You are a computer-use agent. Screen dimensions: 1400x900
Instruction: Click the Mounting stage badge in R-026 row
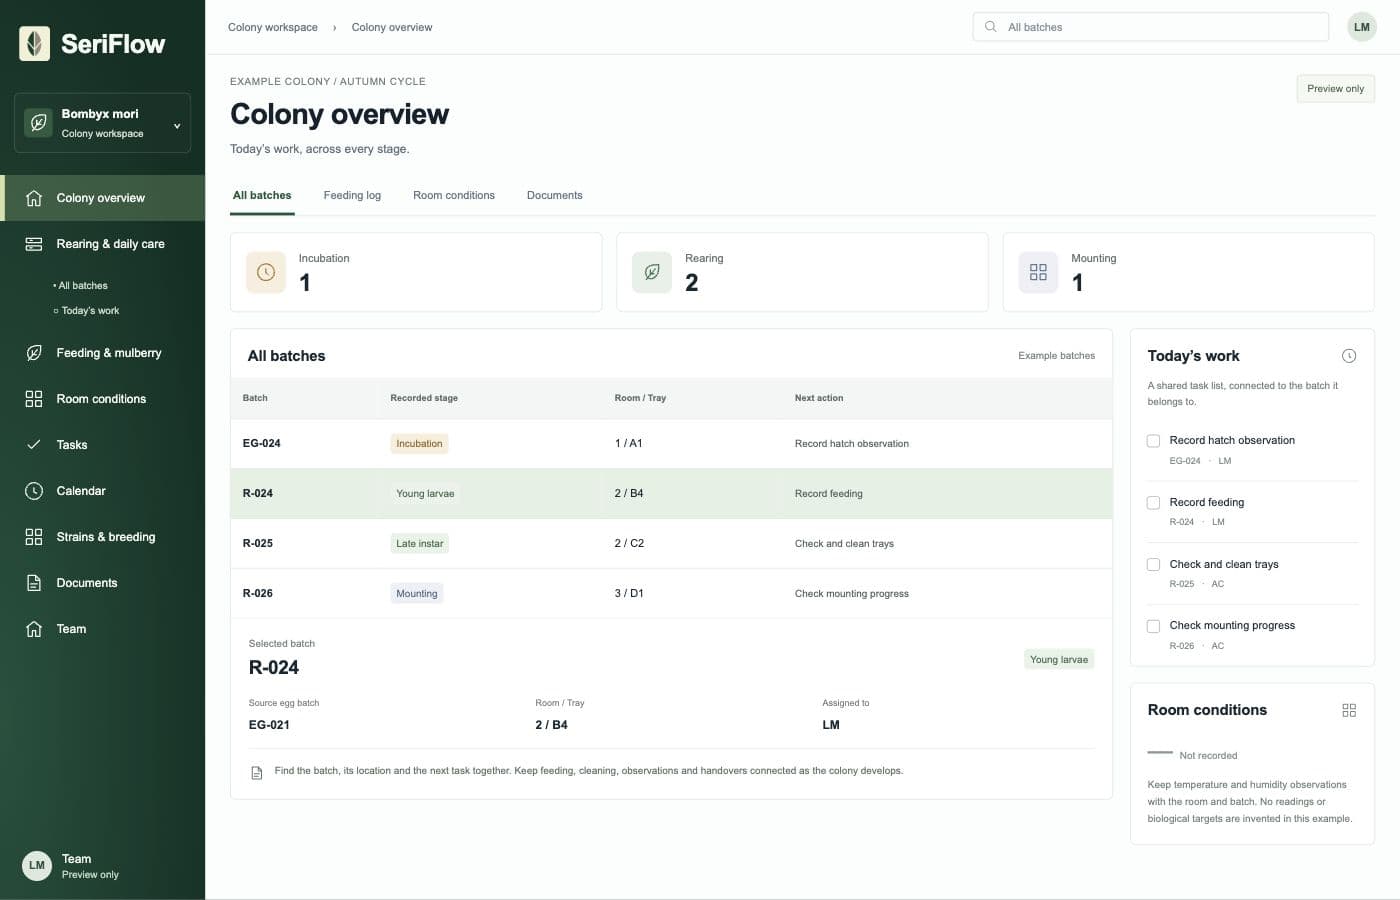[x=417, y=594]
